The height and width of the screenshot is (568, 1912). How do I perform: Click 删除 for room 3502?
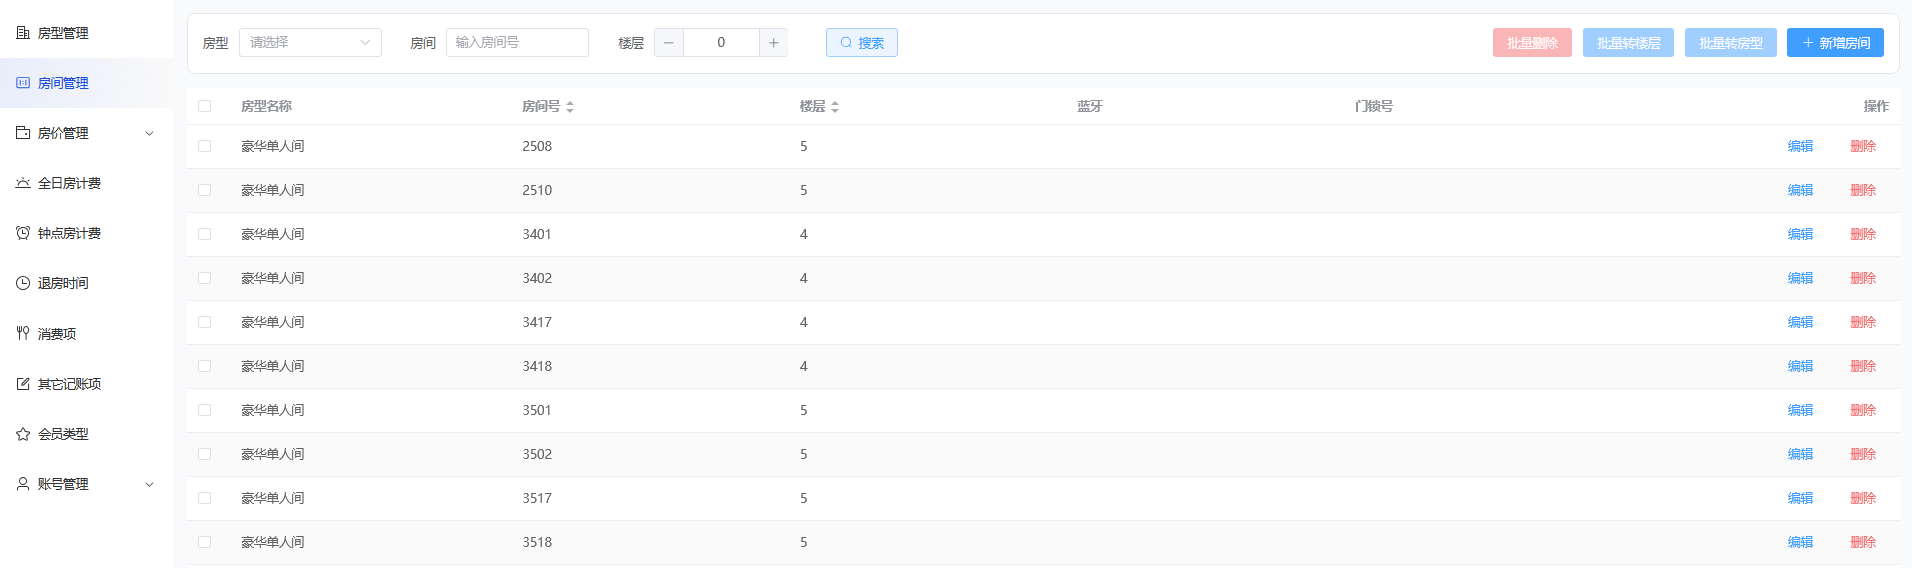1863,454
